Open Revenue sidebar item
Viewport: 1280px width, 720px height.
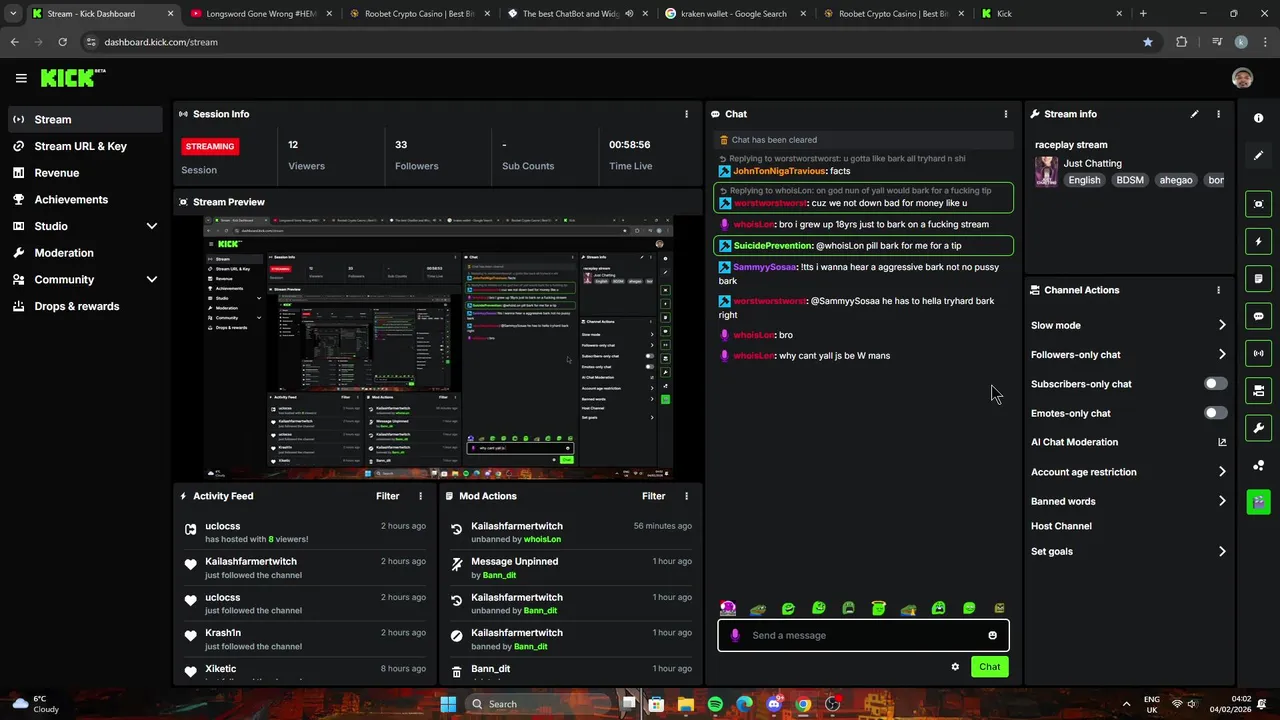coord(85,173)
